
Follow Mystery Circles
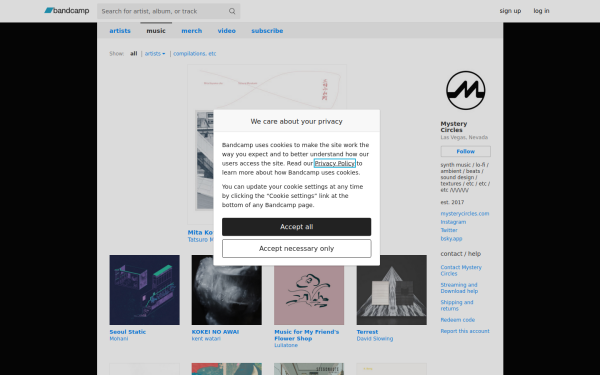pyautogui.click(x=465, y=152)
